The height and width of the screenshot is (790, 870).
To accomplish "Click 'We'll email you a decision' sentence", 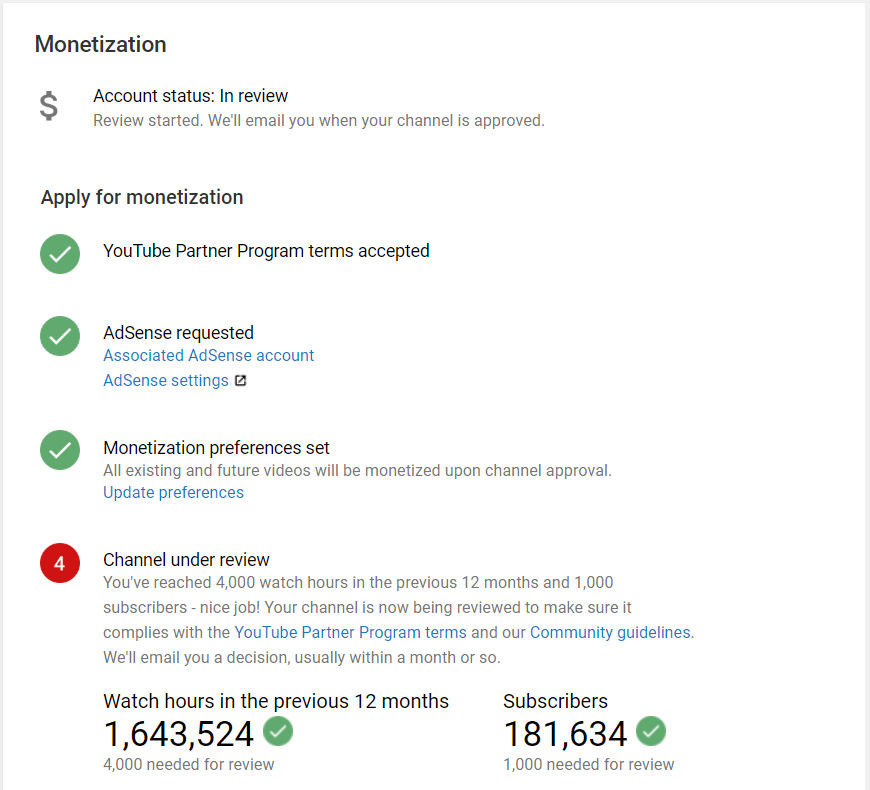I will click(x=302, y=657).
